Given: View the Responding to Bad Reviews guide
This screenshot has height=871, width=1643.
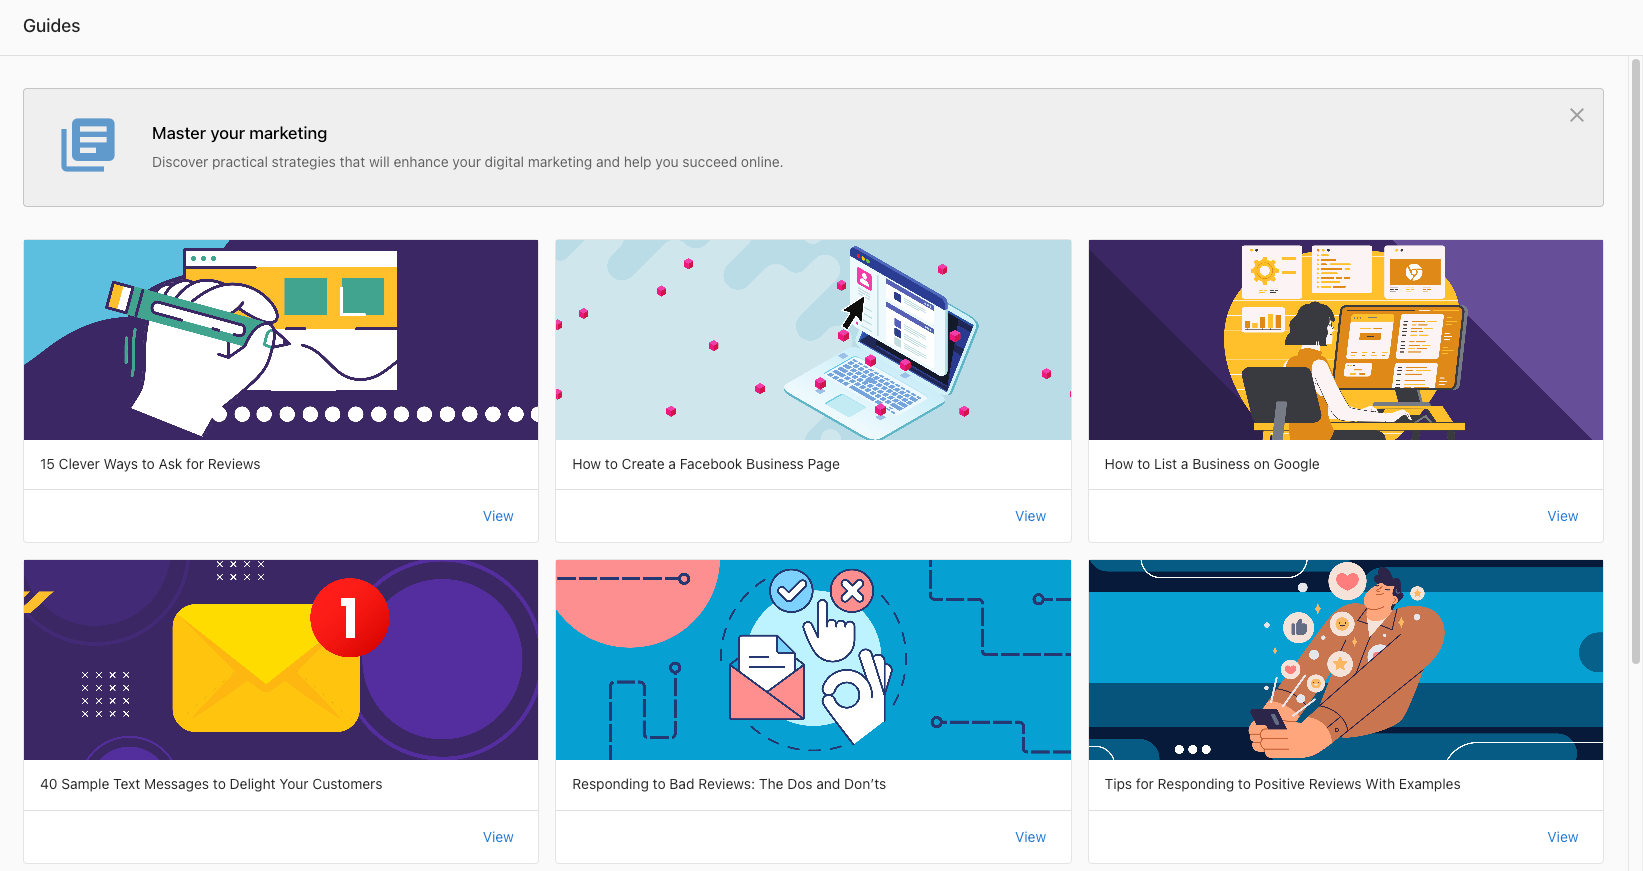Looking at the screenshot, I should pyautogui.click(x=1030, y=837).
